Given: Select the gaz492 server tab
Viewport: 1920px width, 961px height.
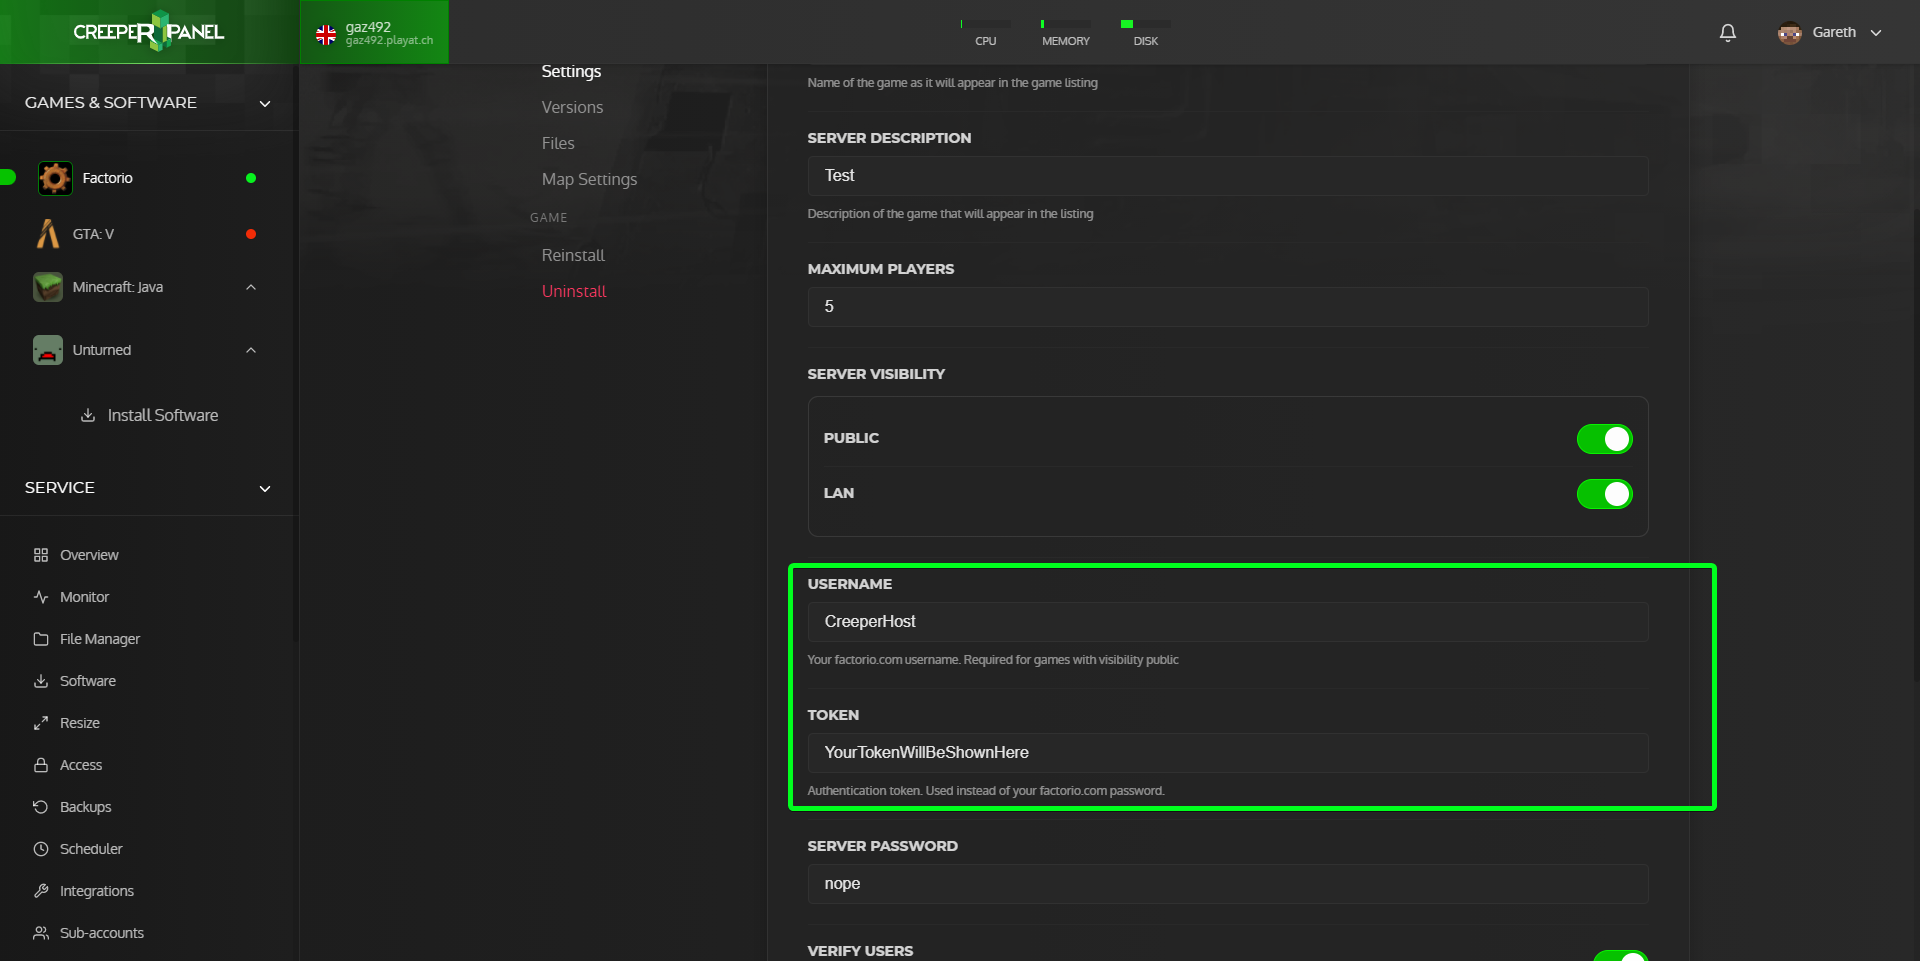Looking at the screenshot, I should tap(374, 32).
